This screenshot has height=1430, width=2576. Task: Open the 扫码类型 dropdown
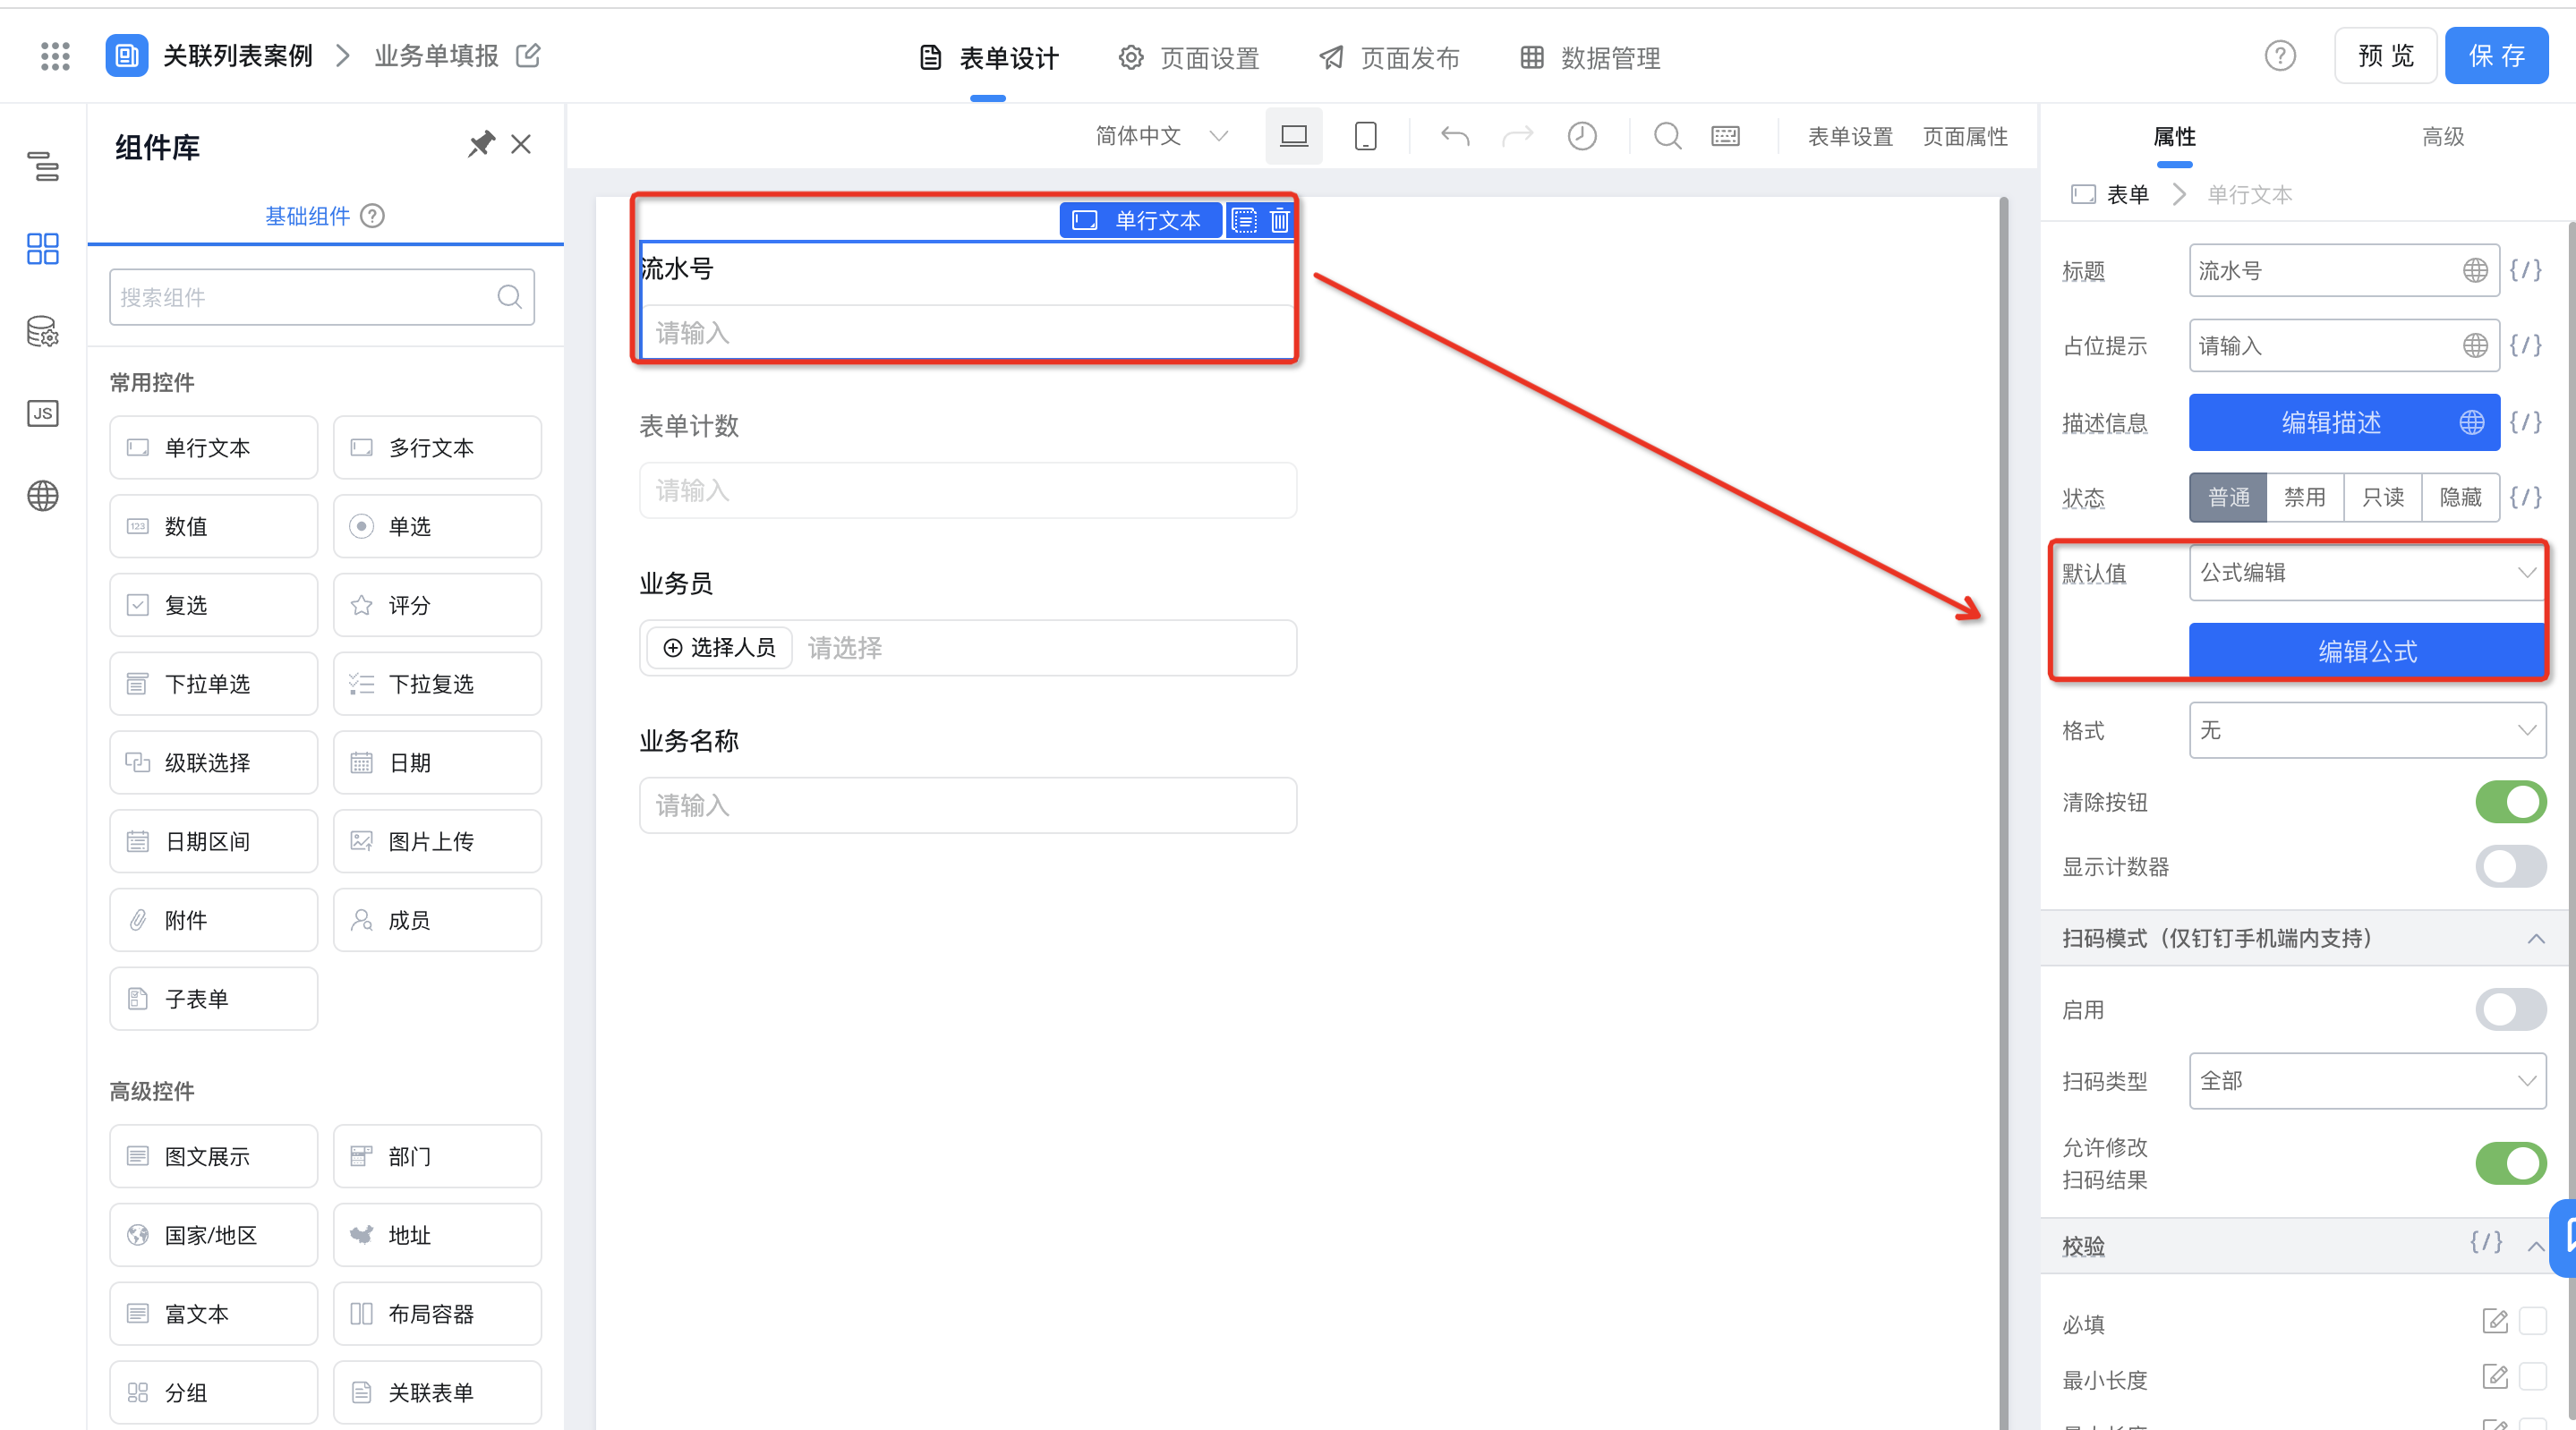(x=2367, y=1080)
